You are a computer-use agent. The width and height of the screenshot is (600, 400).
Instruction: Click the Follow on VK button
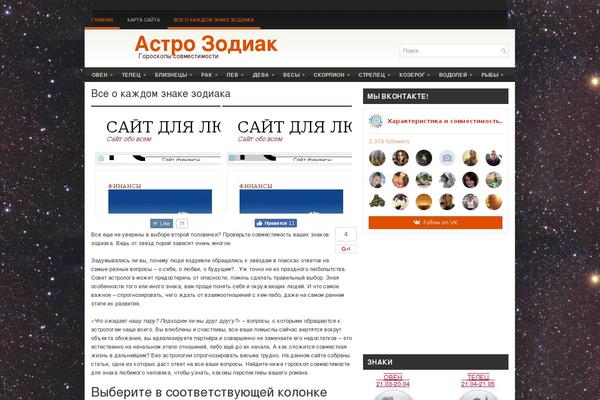pos(435,222)
